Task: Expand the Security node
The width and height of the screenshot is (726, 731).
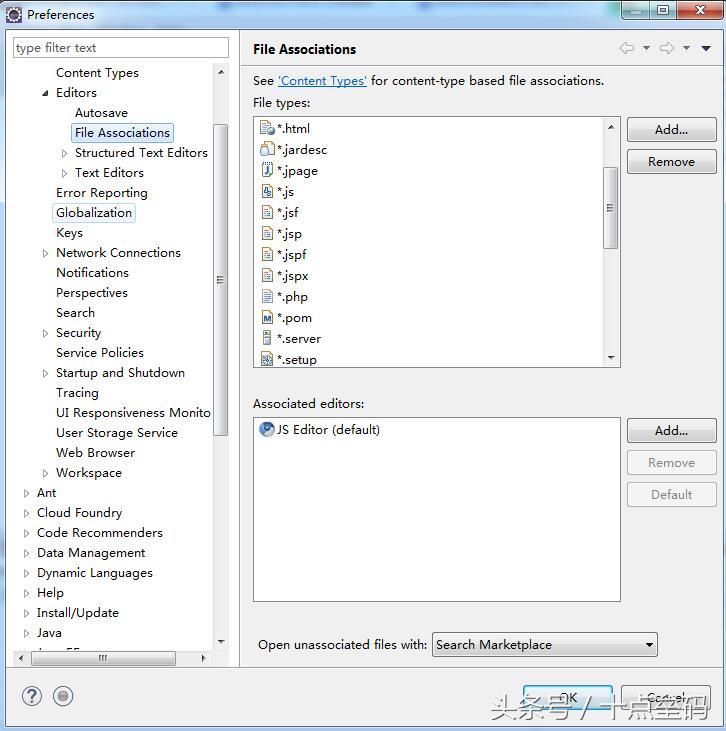Action: pyautogui.click(x=45, y=333)
